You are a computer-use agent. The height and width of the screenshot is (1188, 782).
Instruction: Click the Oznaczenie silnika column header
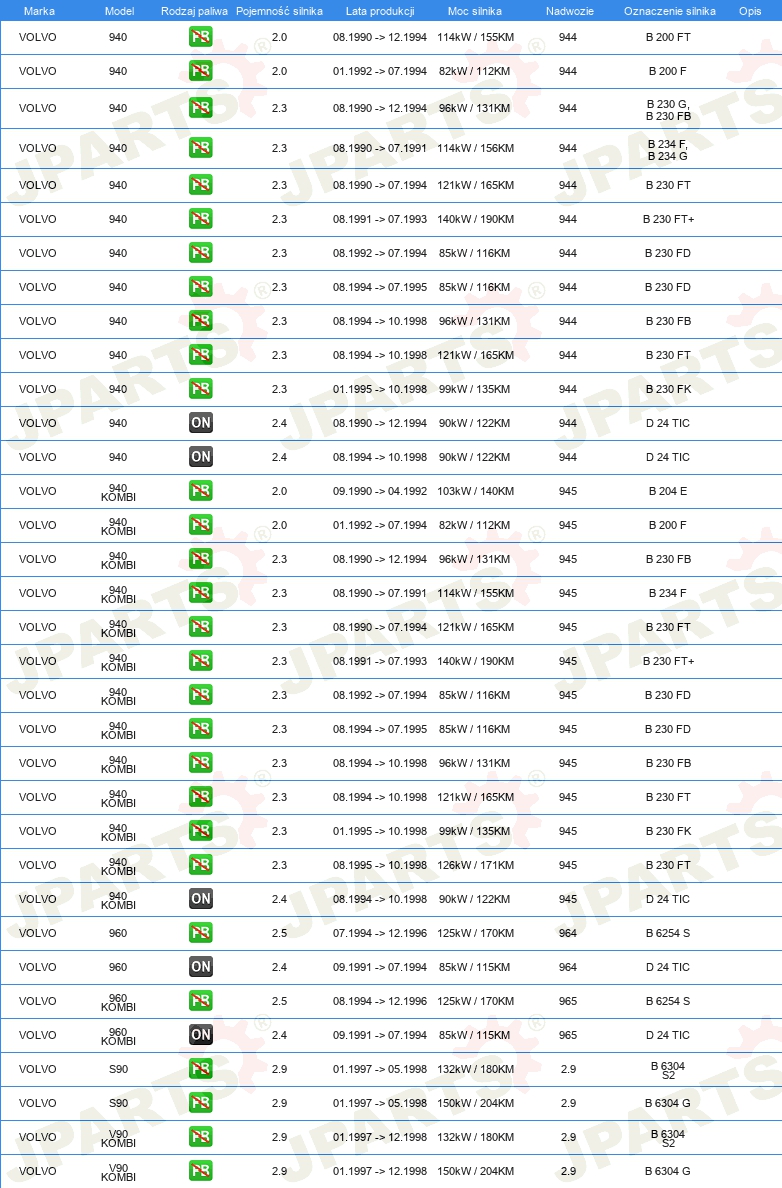coord(669,11)
